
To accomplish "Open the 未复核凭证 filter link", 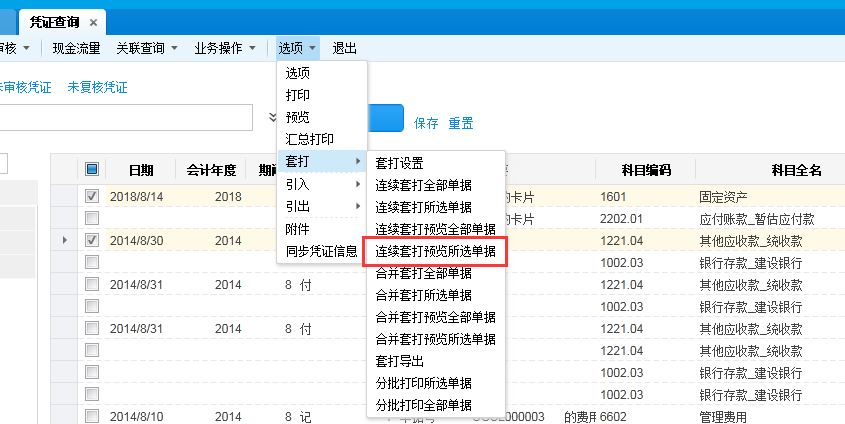I will 97,87.
